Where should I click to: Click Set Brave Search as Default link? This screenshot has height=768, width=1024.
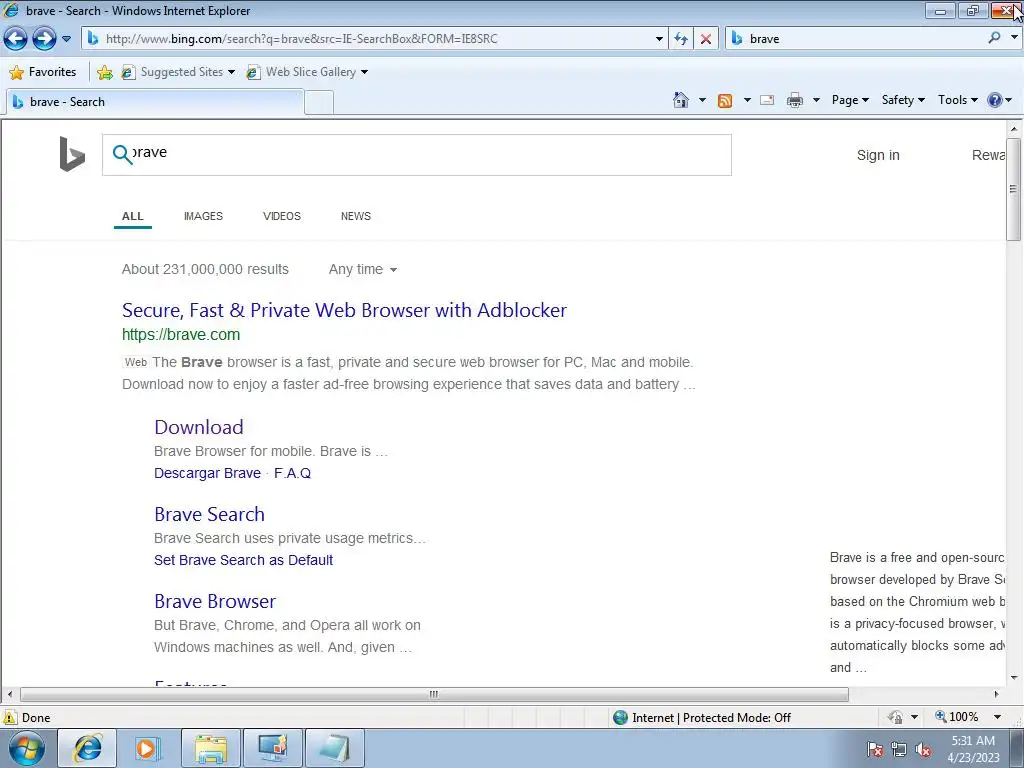pyautogui.click(x=244, y=560)
